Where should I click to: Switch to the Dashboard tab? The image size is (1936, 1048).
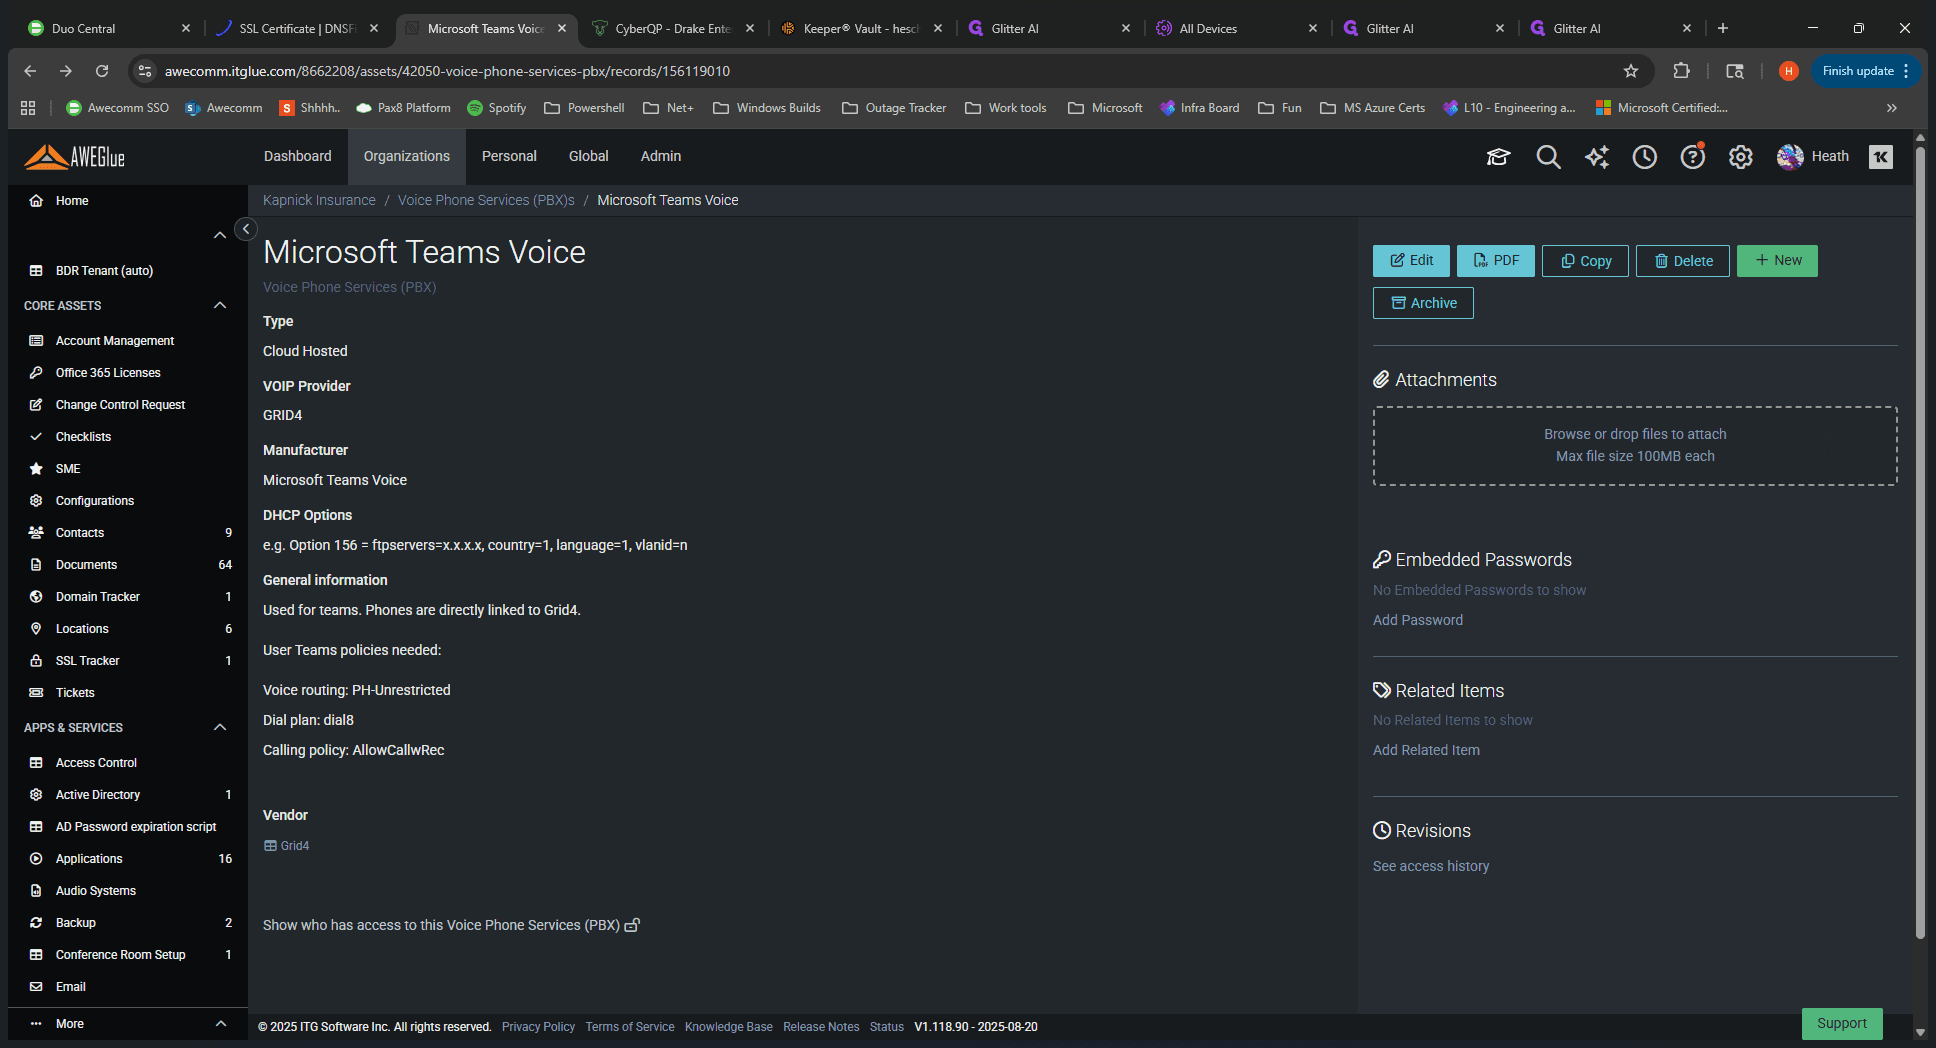coord(298,156)
